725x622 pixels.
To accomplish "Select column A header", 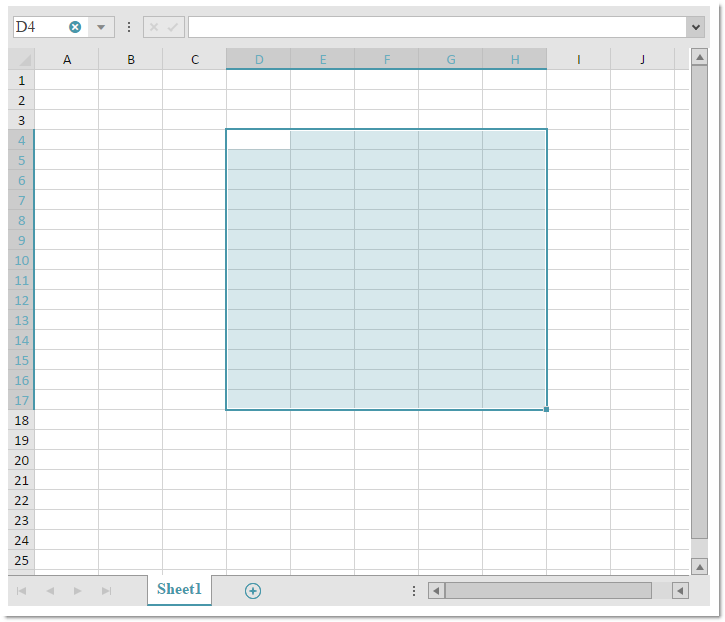I will 67,60.
